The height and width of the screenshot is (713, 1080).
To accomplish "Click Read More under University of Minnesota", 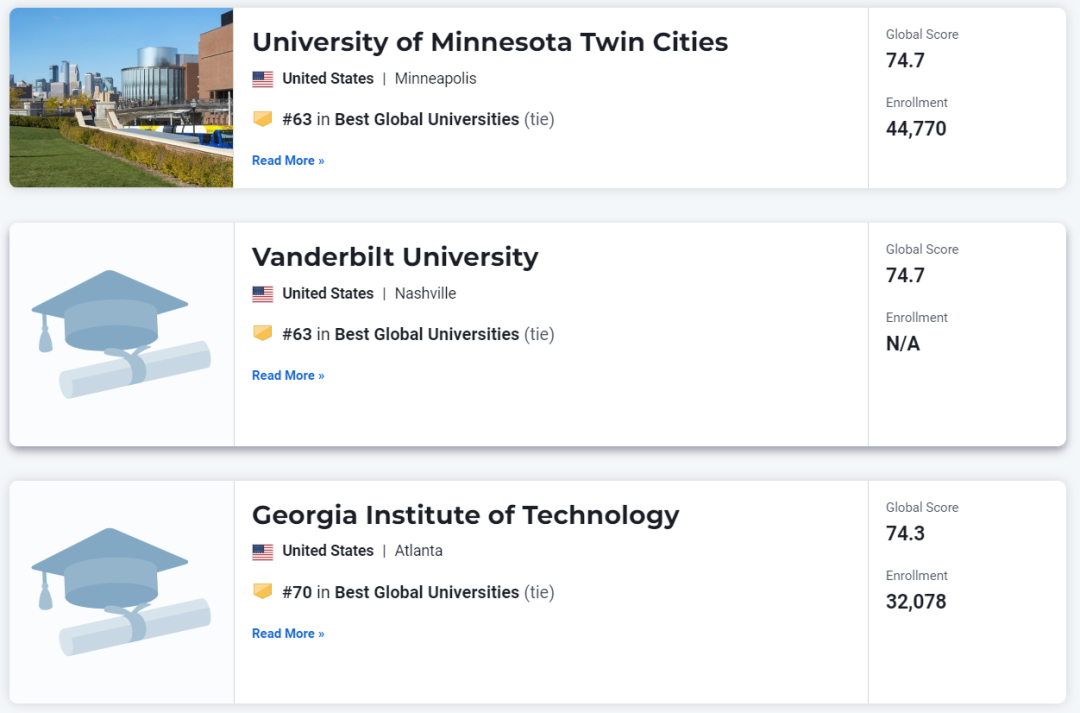I will pyautogui.click(x=288, y=161).
